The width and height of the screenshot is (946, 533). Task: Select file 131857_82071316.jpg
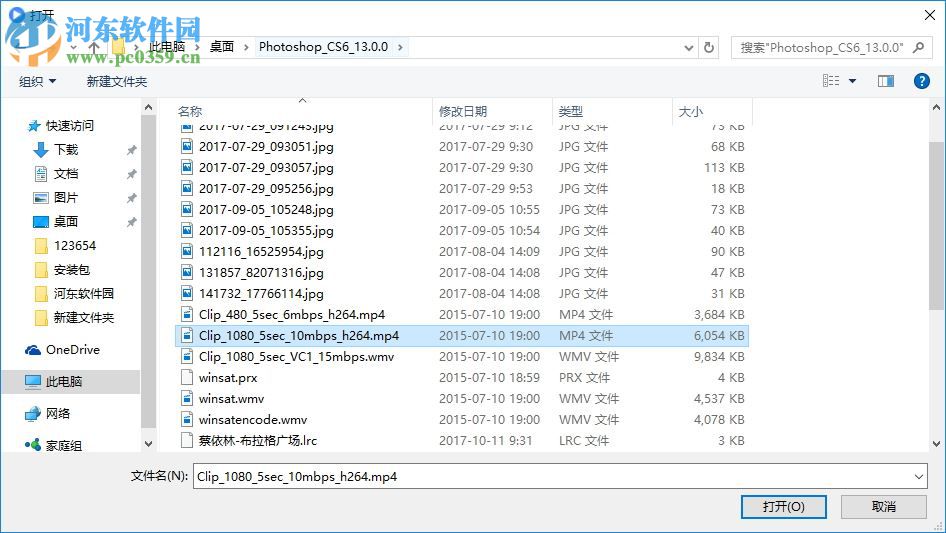pos(261,273)
